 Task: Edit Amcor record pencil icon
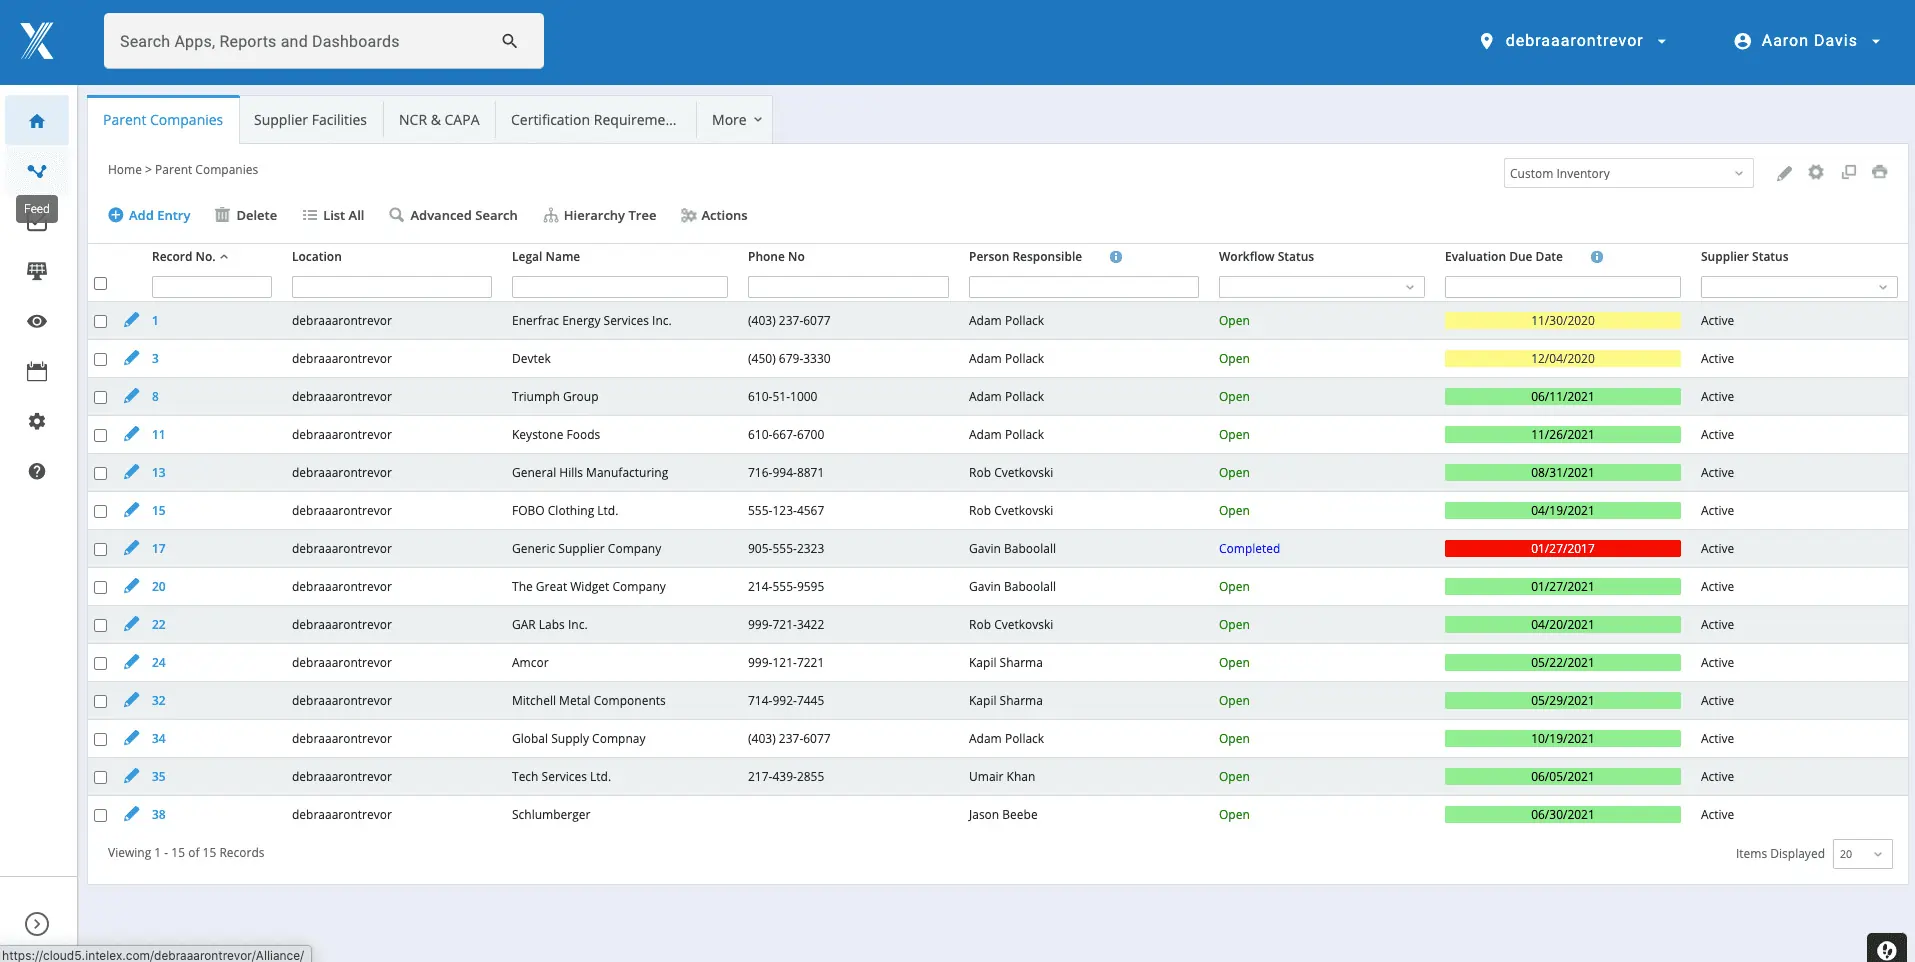pyautogui.click(x=131, y=662)
